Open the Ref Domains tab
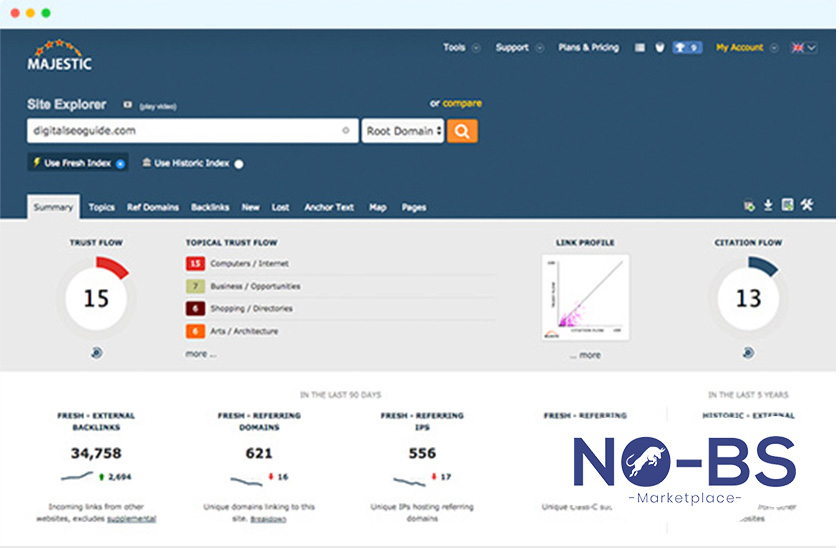 click(x=153, y=207)
